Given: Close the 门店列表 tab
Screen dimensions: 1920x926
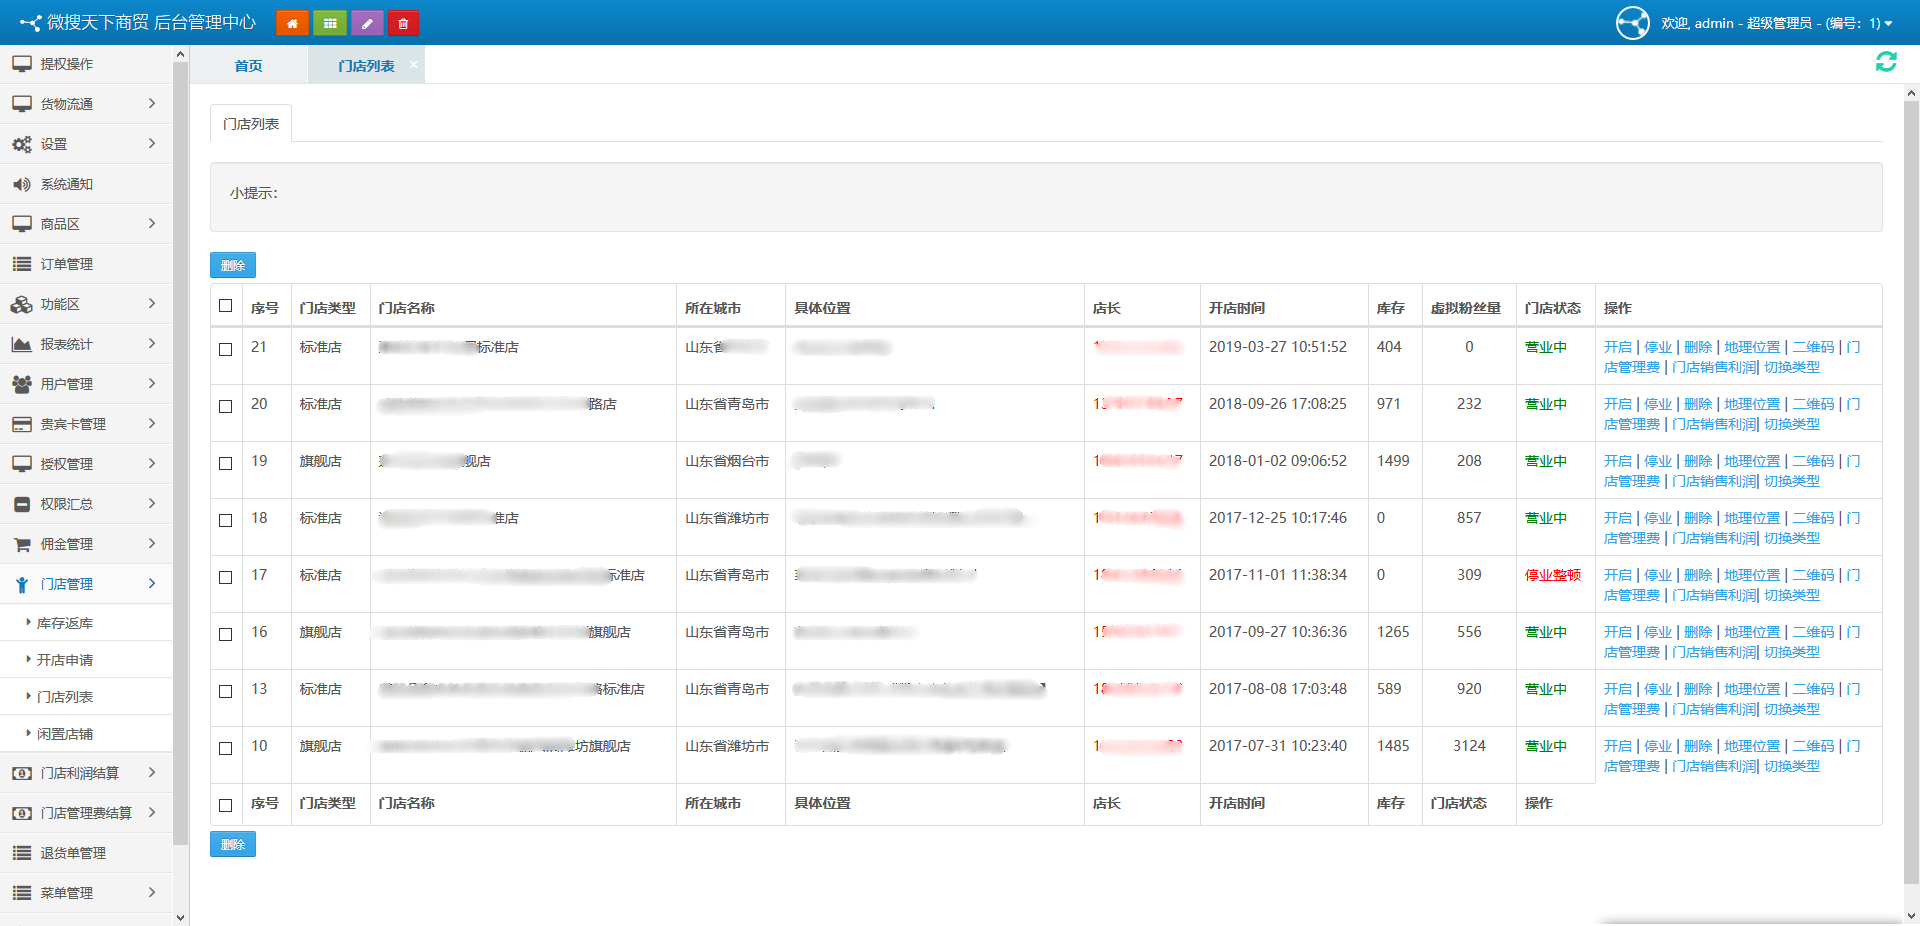Looking at the screenshot, I should tap(414, 64).
